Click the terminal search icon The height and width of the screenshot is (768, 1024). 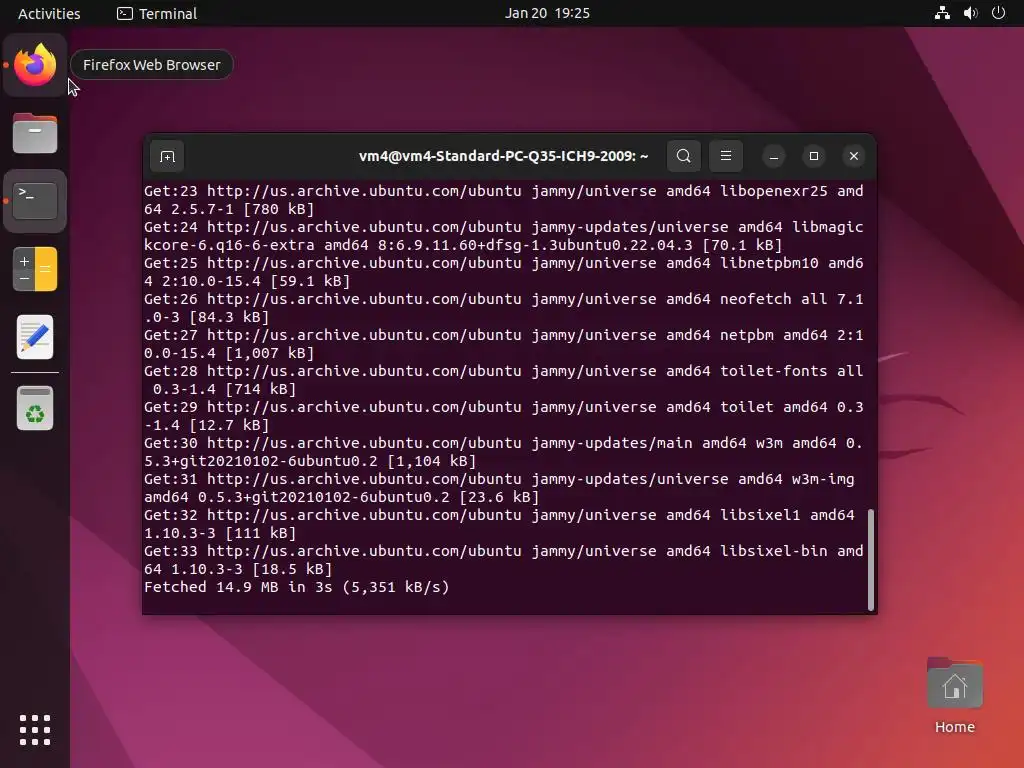[684, 156]
